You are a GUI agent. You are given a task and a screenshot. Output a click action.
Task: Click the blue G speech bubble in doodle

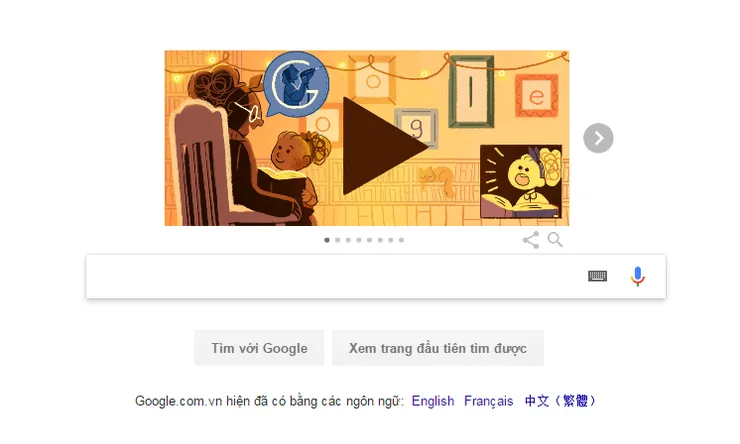click(x=296, y=84)
